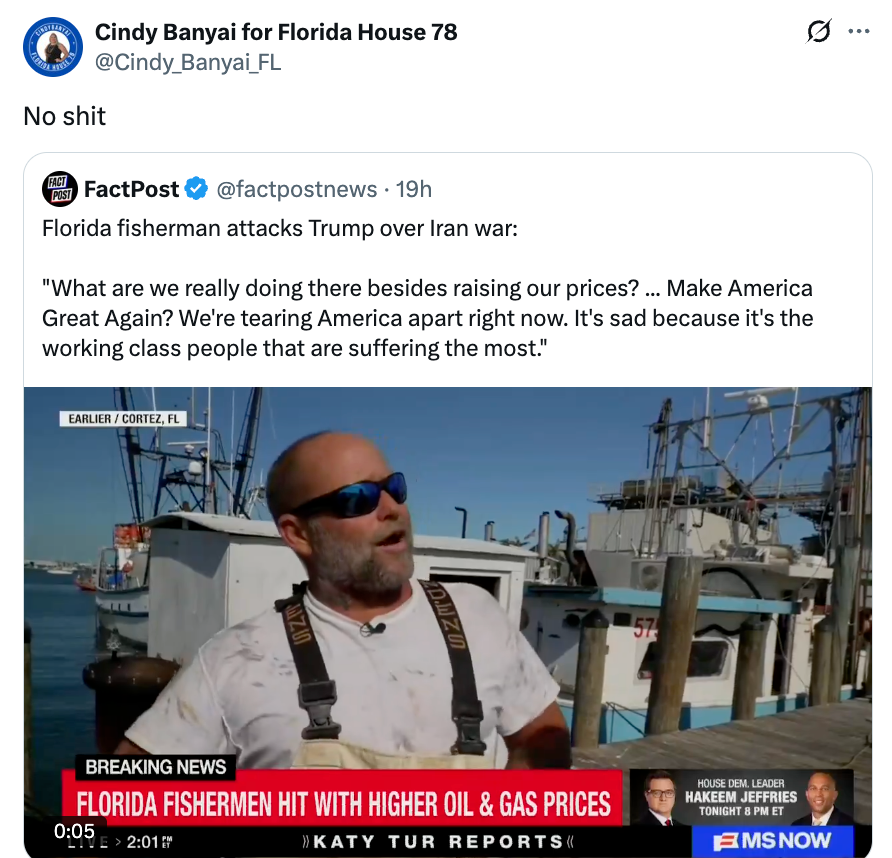Click the Hakeem Jeffries promo graphic
The image size is (892, 858).
coord(741,797)
